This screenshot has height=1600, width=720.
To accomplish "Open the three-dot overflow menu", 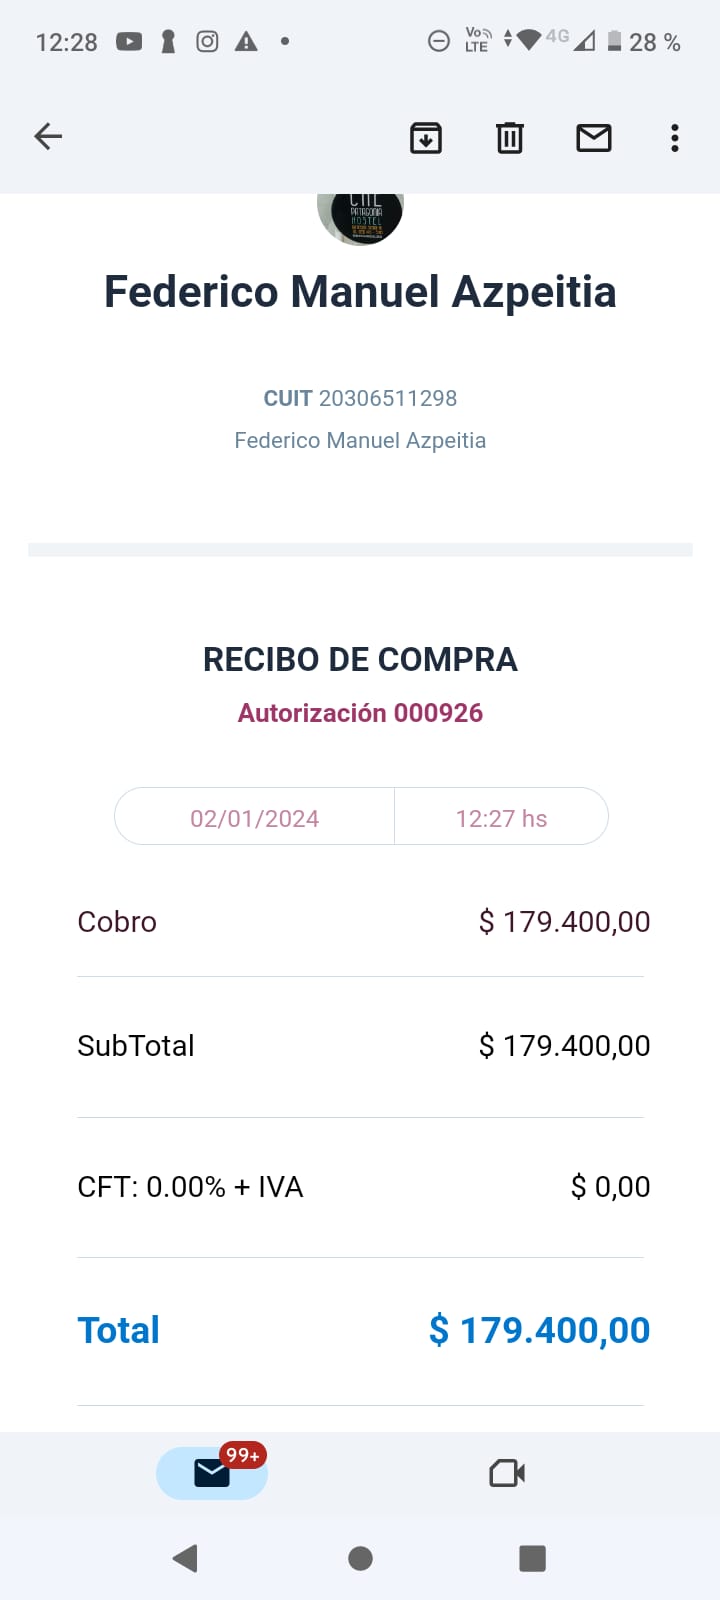I will (675, 138).
